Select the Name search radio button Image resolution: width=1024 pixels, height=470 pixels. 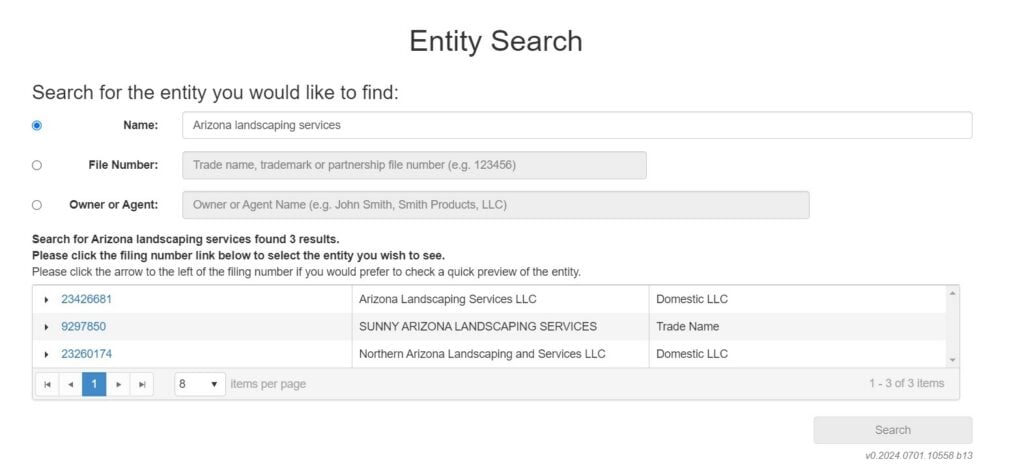37,125
